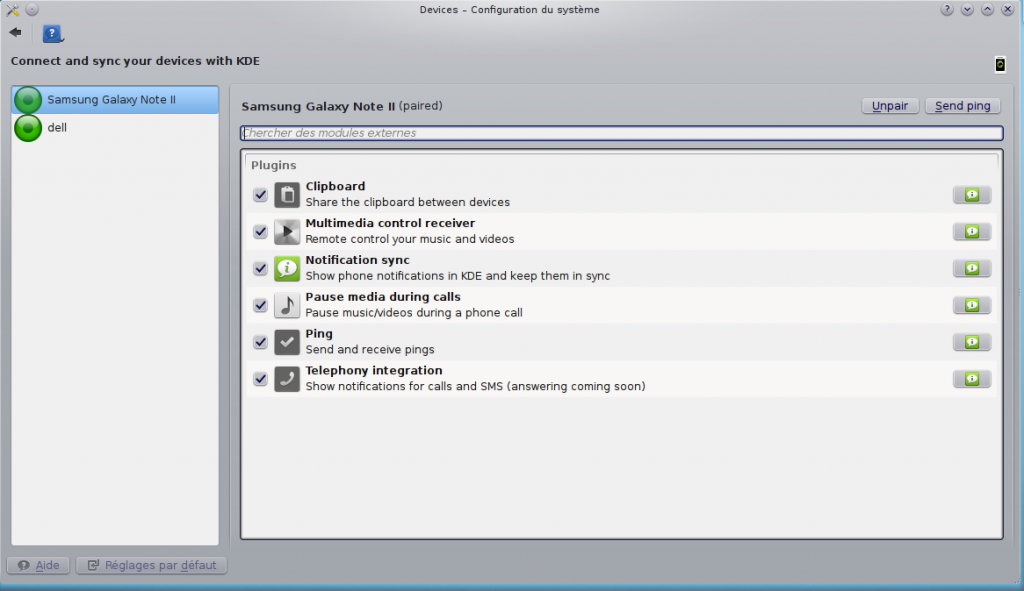Select the dell device in list
Viewport: 1024px width, 591px height.
coord(116,128)
